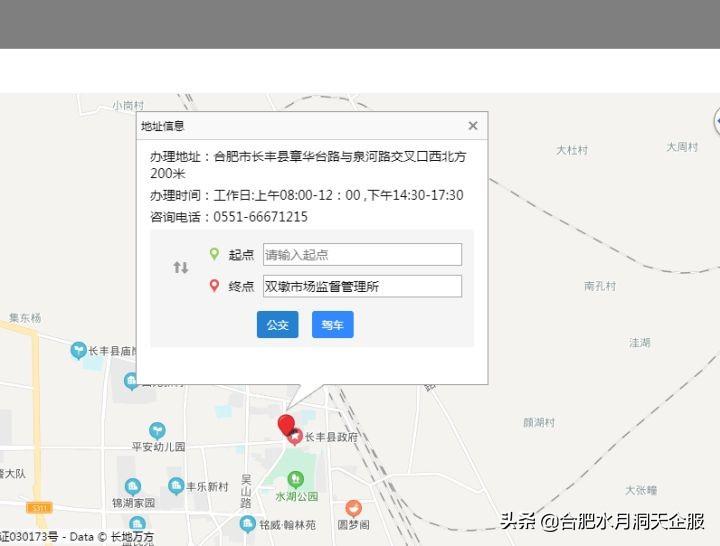Click the 公交 bus route button
Image resolution: width=720 pixels, height=546 pixels.
(x=277, y=325)
